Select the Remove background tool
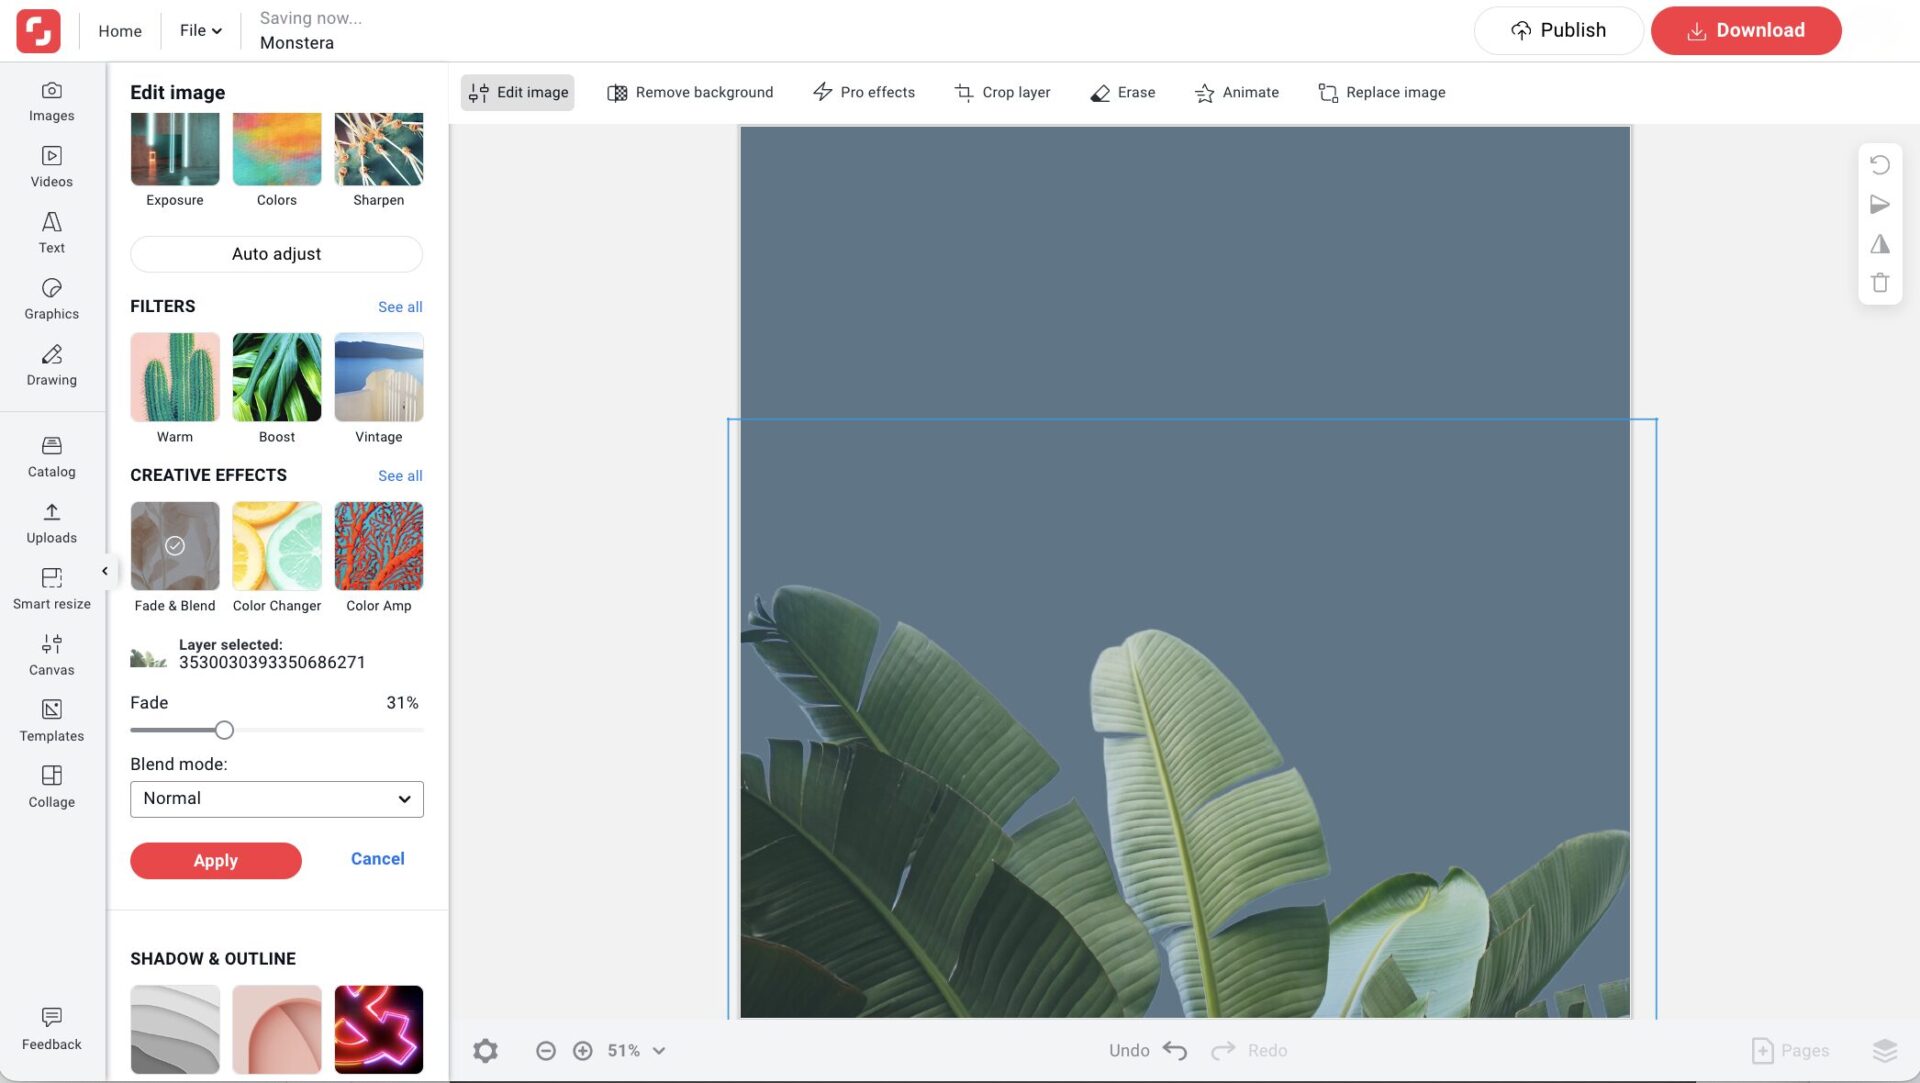 (x=690, y=92)
